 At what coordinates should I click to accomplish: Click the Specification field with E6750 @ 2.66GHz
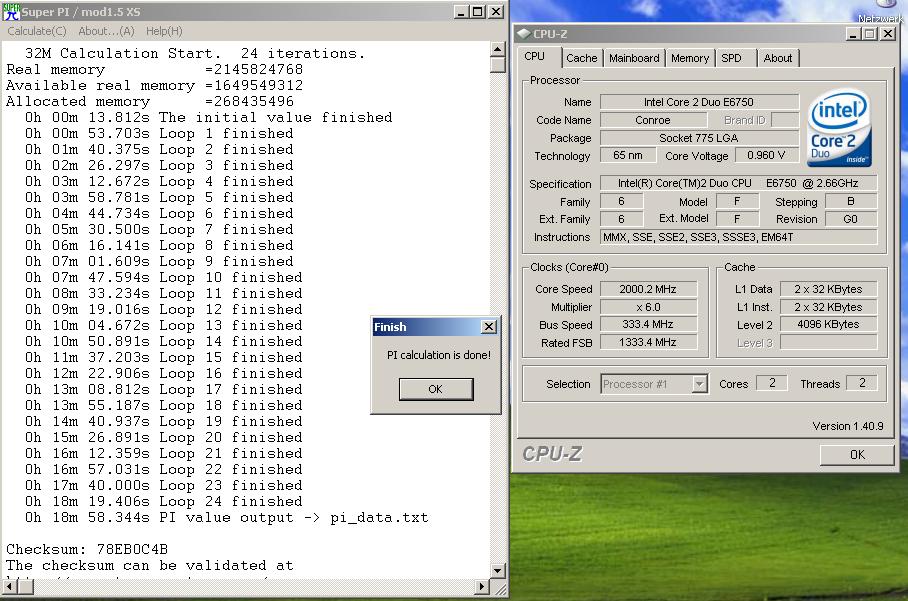pos(738,184)
